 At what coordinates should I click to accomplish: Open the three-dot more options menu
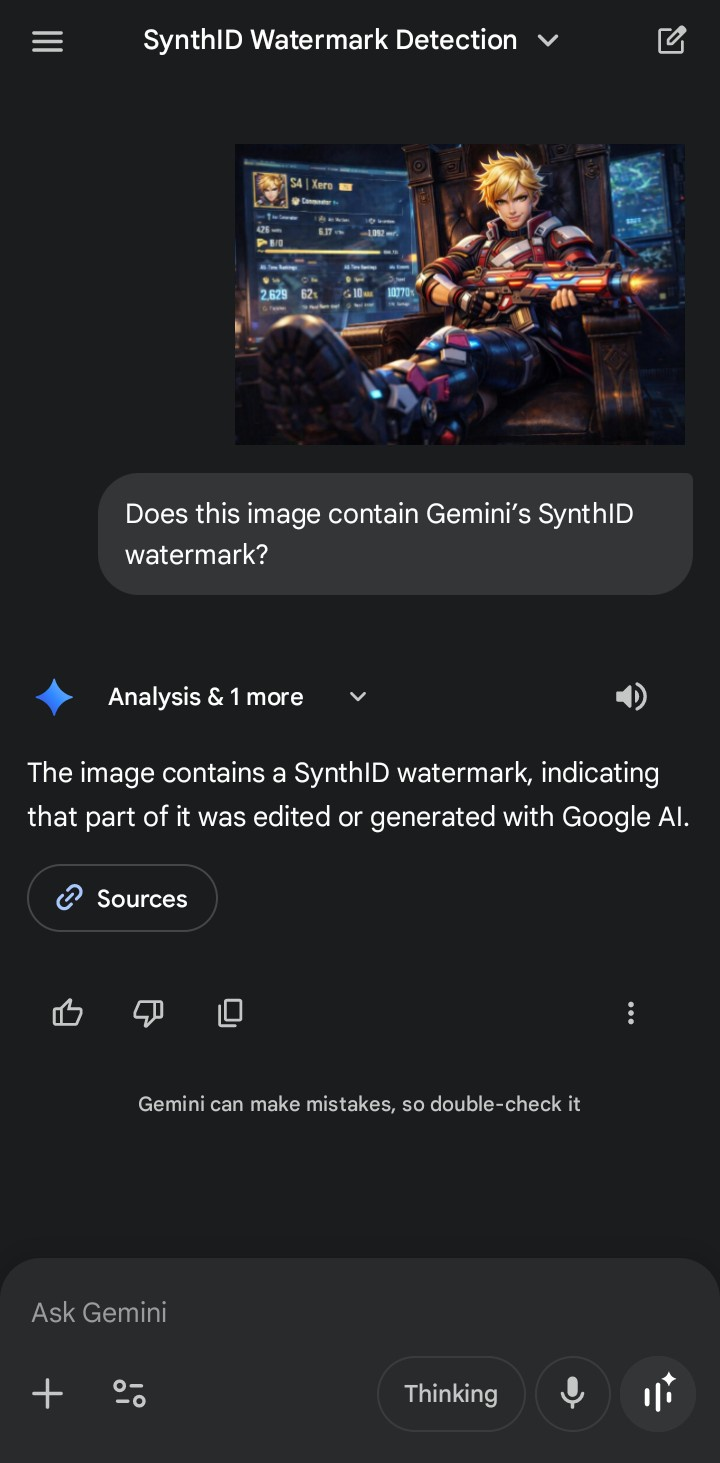(630, 1013)
